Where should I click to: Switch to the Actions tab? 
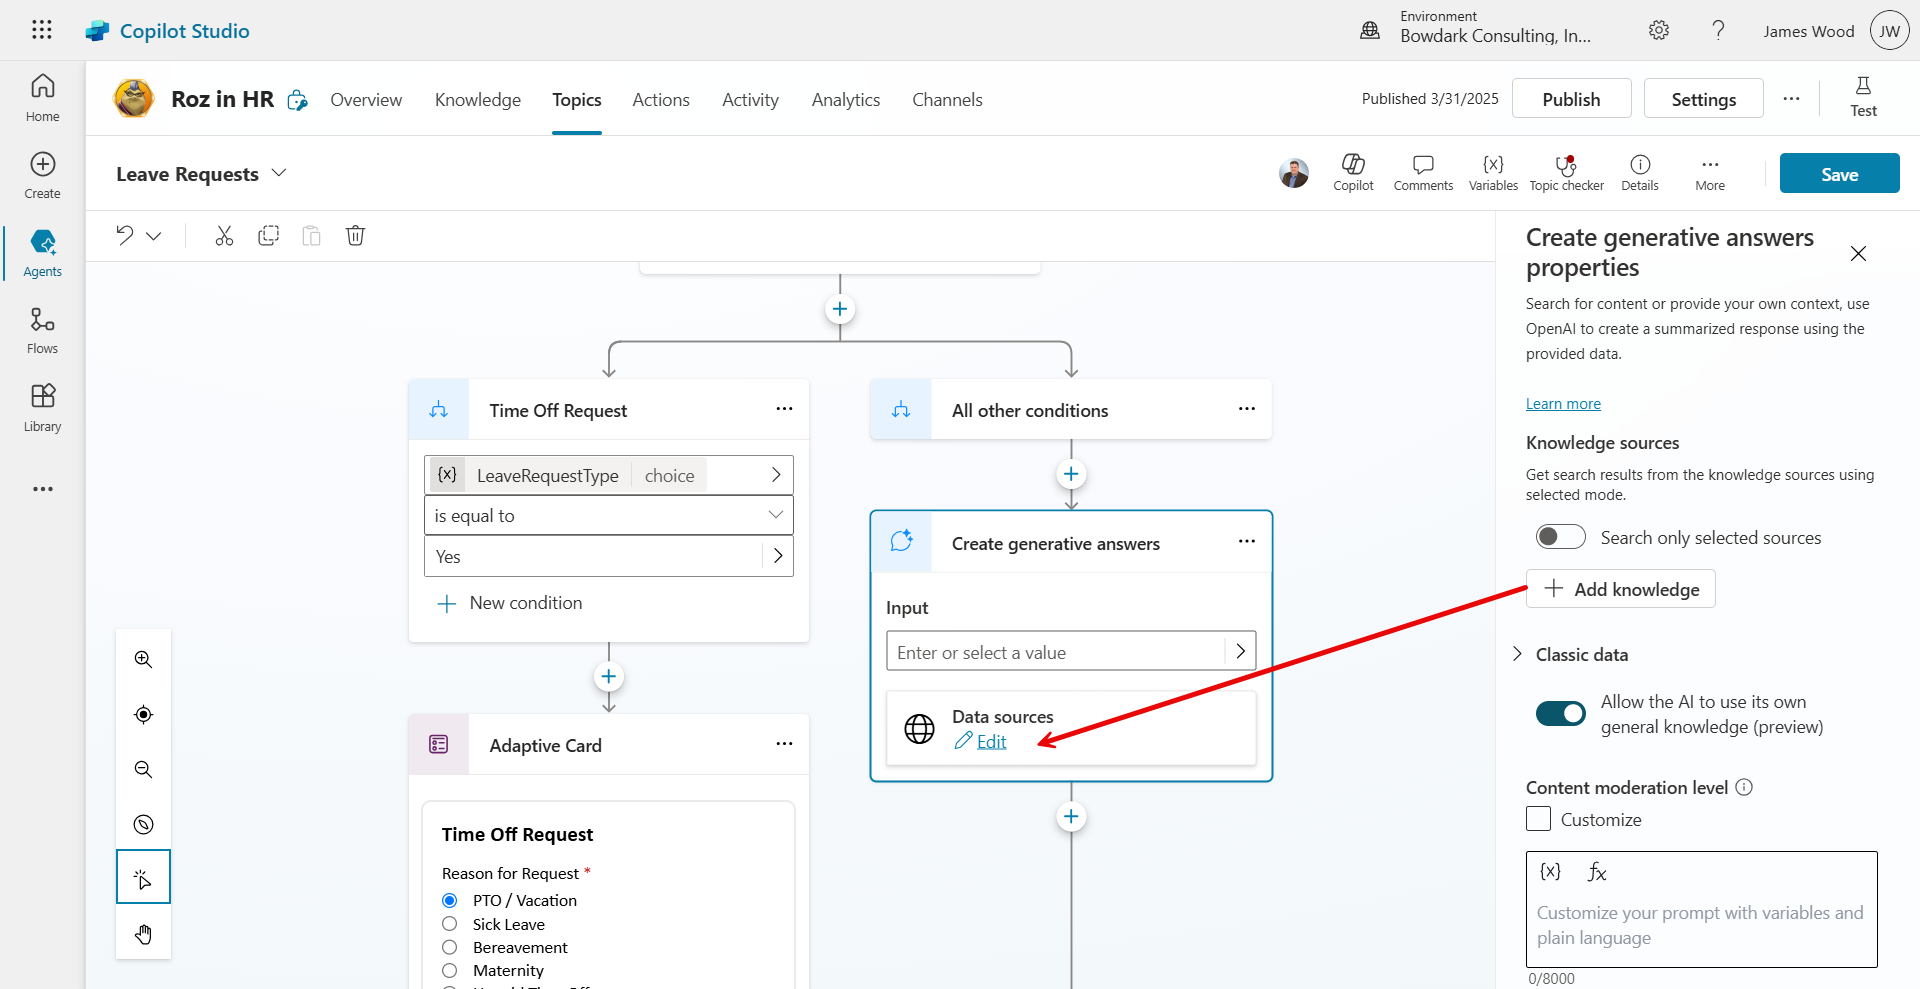[661, 99]
